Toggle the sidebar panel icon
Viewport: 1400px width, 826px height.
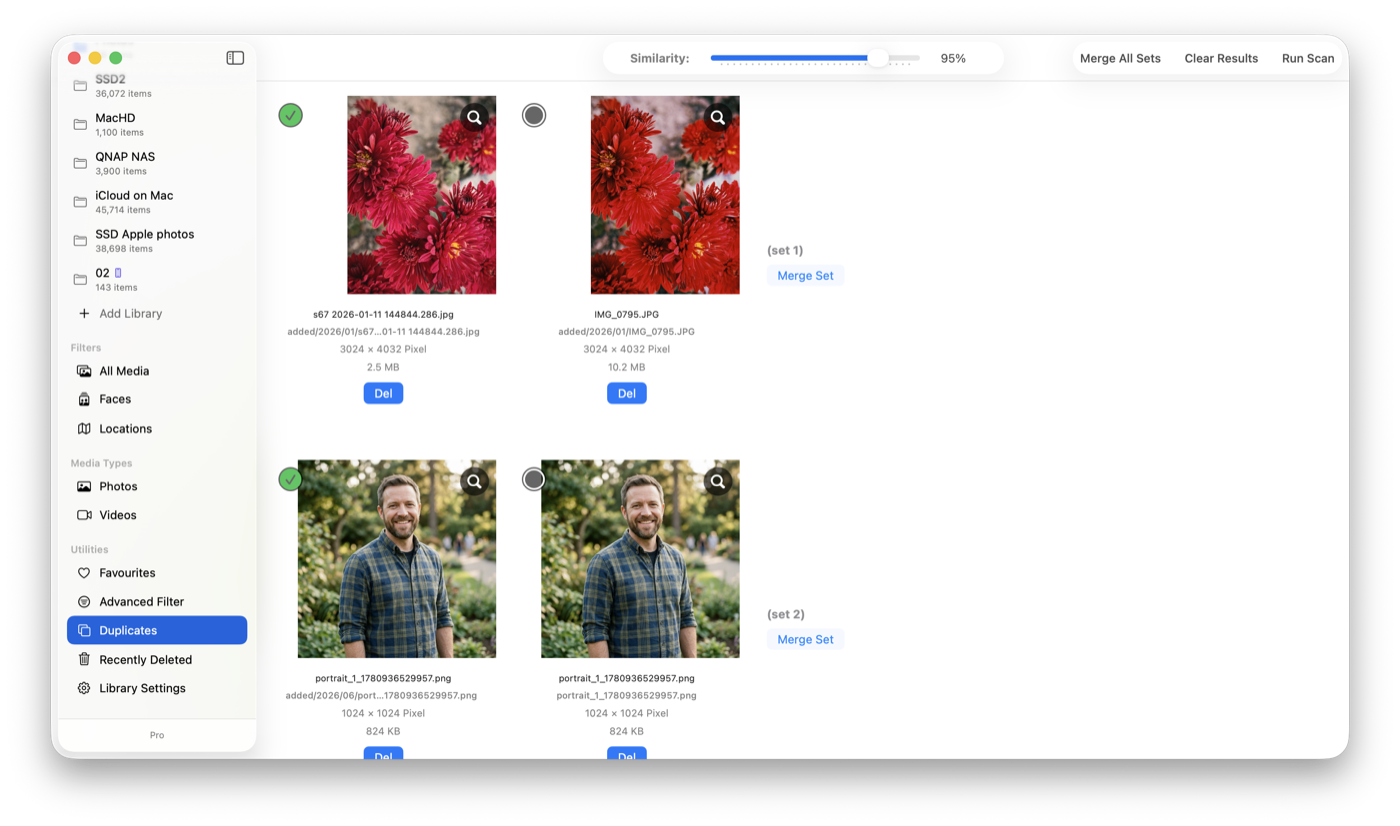click(235, 58)
